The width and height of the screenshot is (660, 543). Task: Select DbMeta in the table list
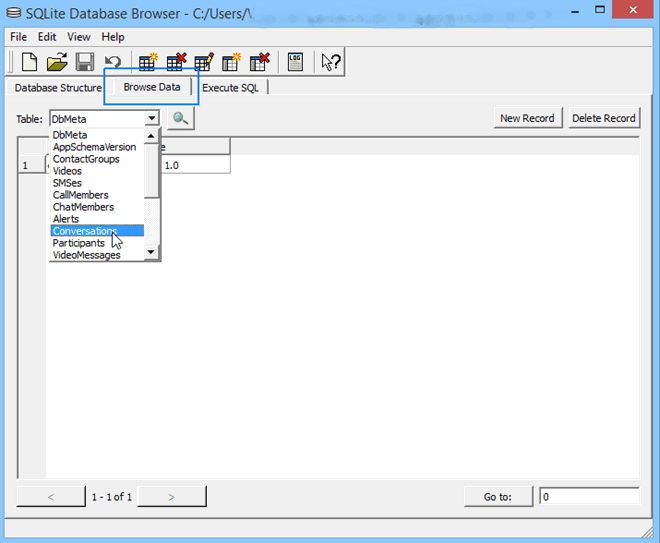[97, 135]
